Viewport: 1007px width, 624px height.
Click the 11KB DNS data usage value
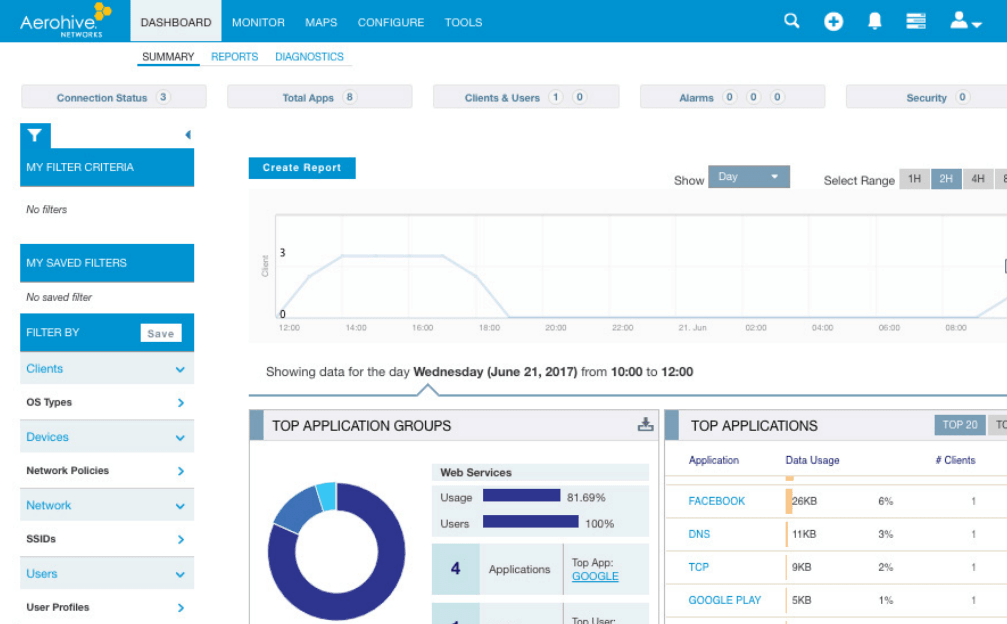[804, 534]
